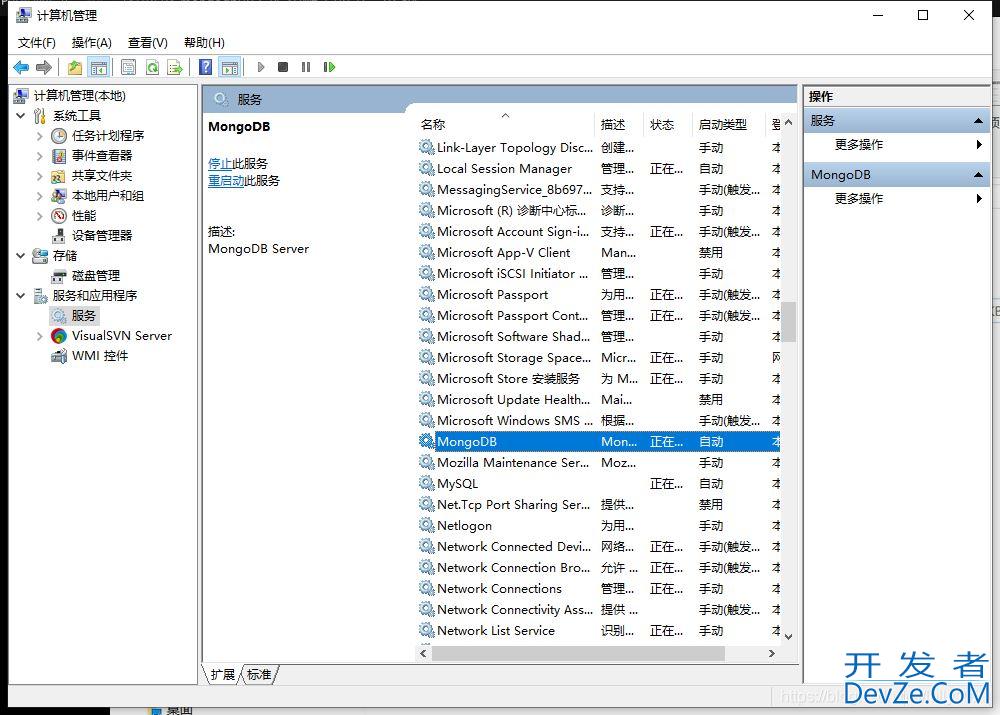Click the horizontal scrollbar thumb of services list
1000x715 pixels.
tap(578, 654)
